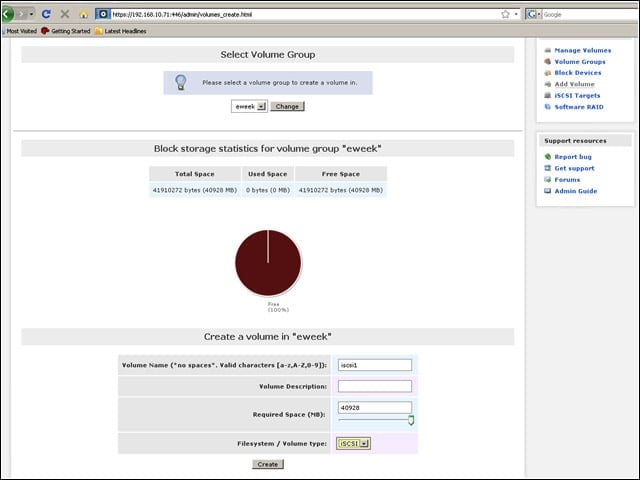Click the stop loading X icon
The height and width of the screenshot is (480, 640).
64,14
